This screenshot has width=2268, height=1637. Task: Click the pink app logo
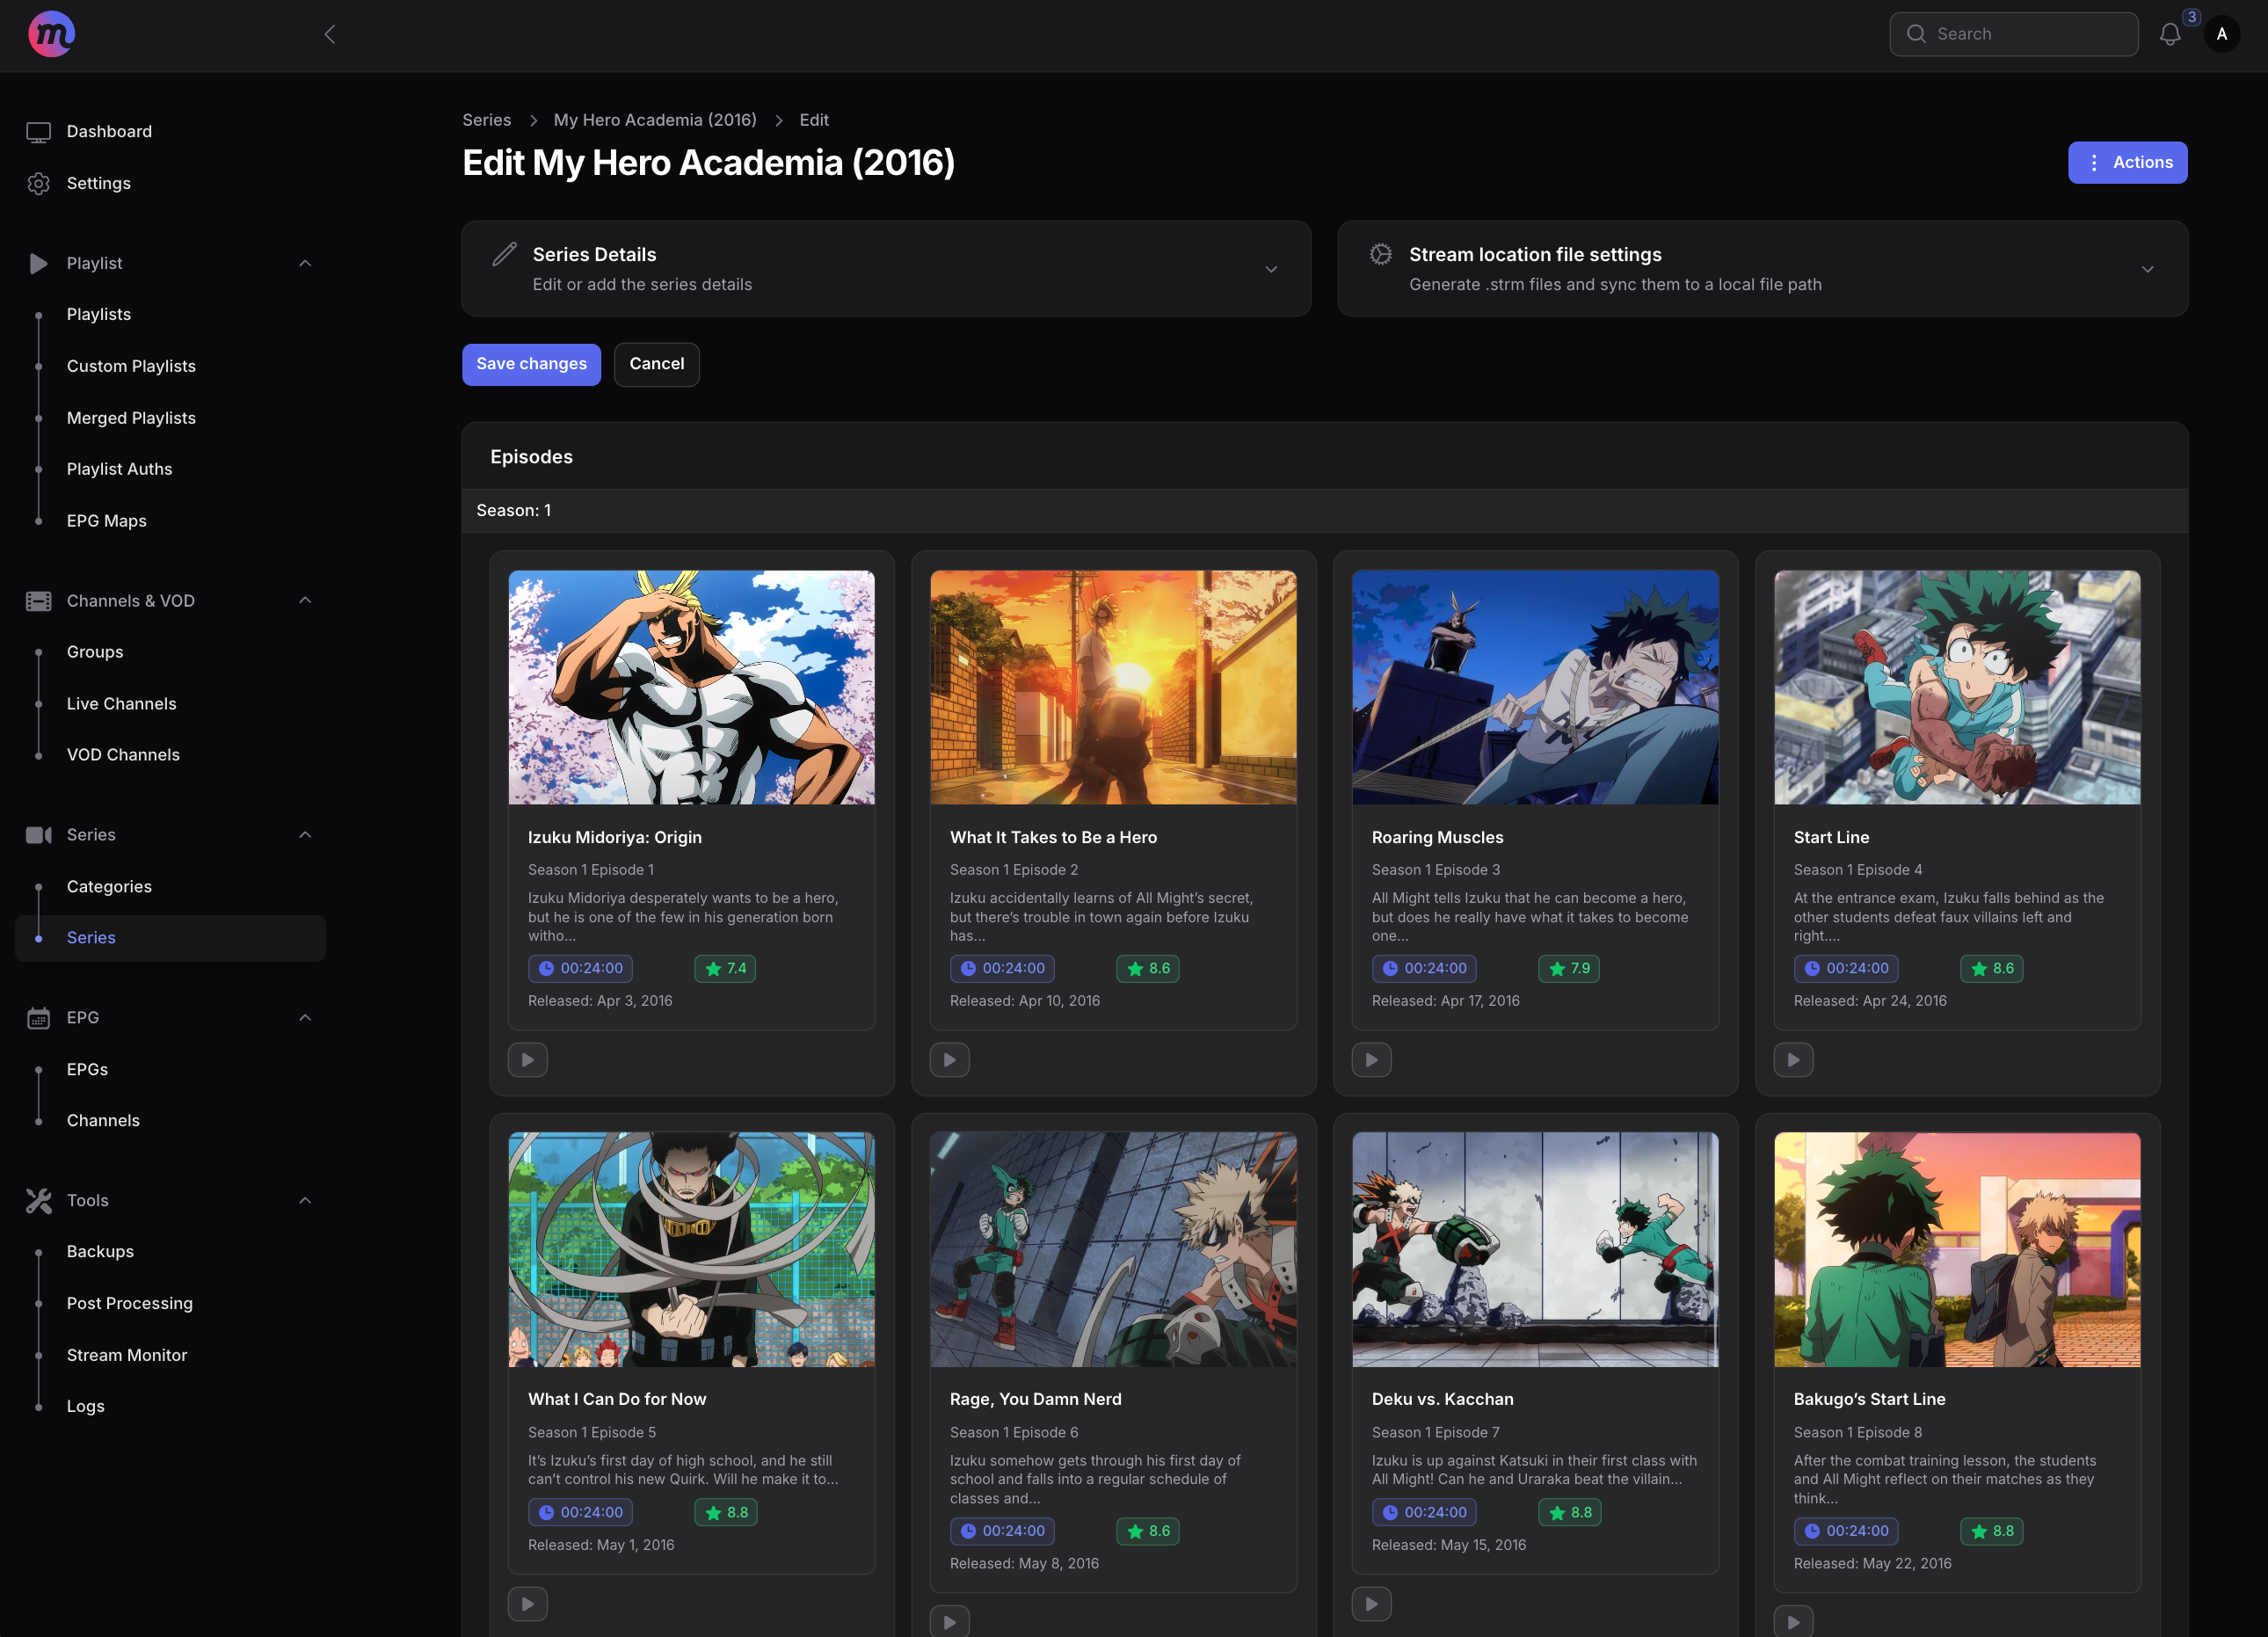point(51,33)
